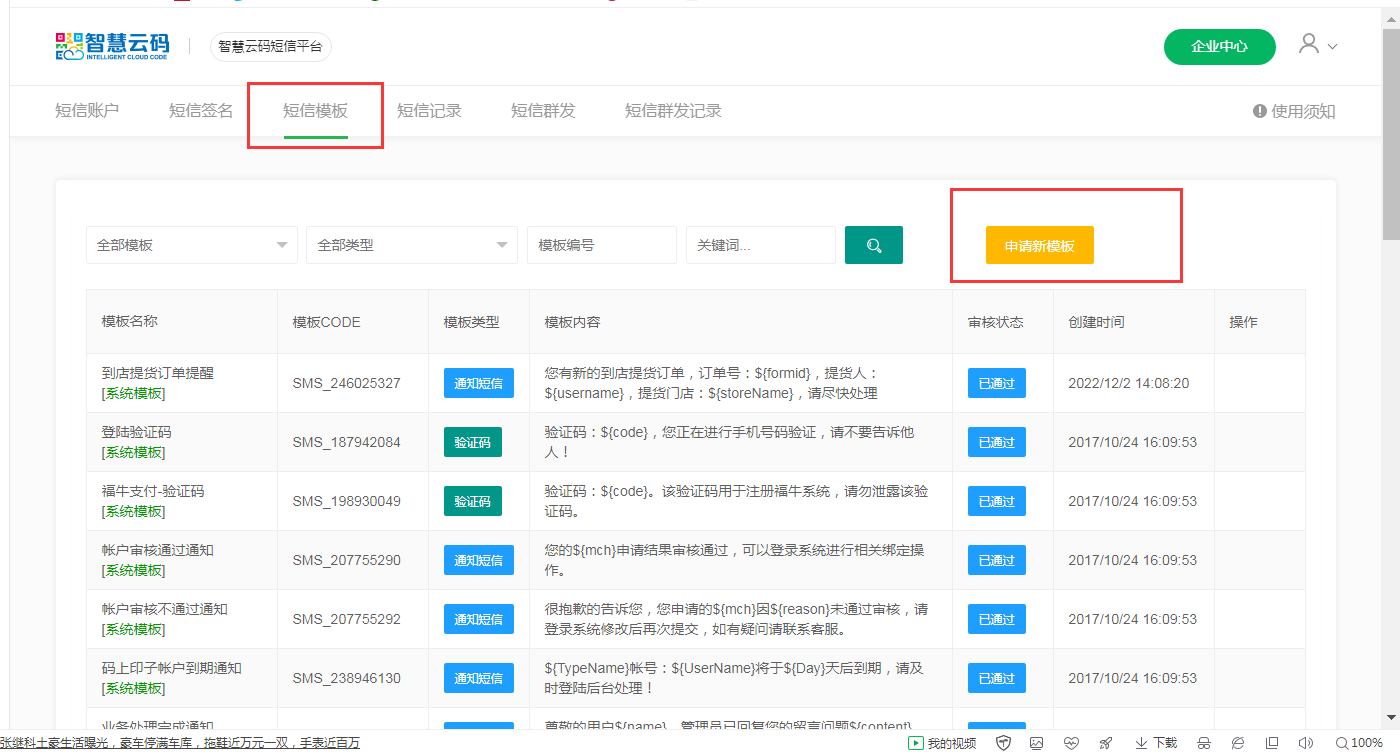Expand the 全部模板 dropdown
Viewport: 1400px width, 755px height.
[191, 245]
